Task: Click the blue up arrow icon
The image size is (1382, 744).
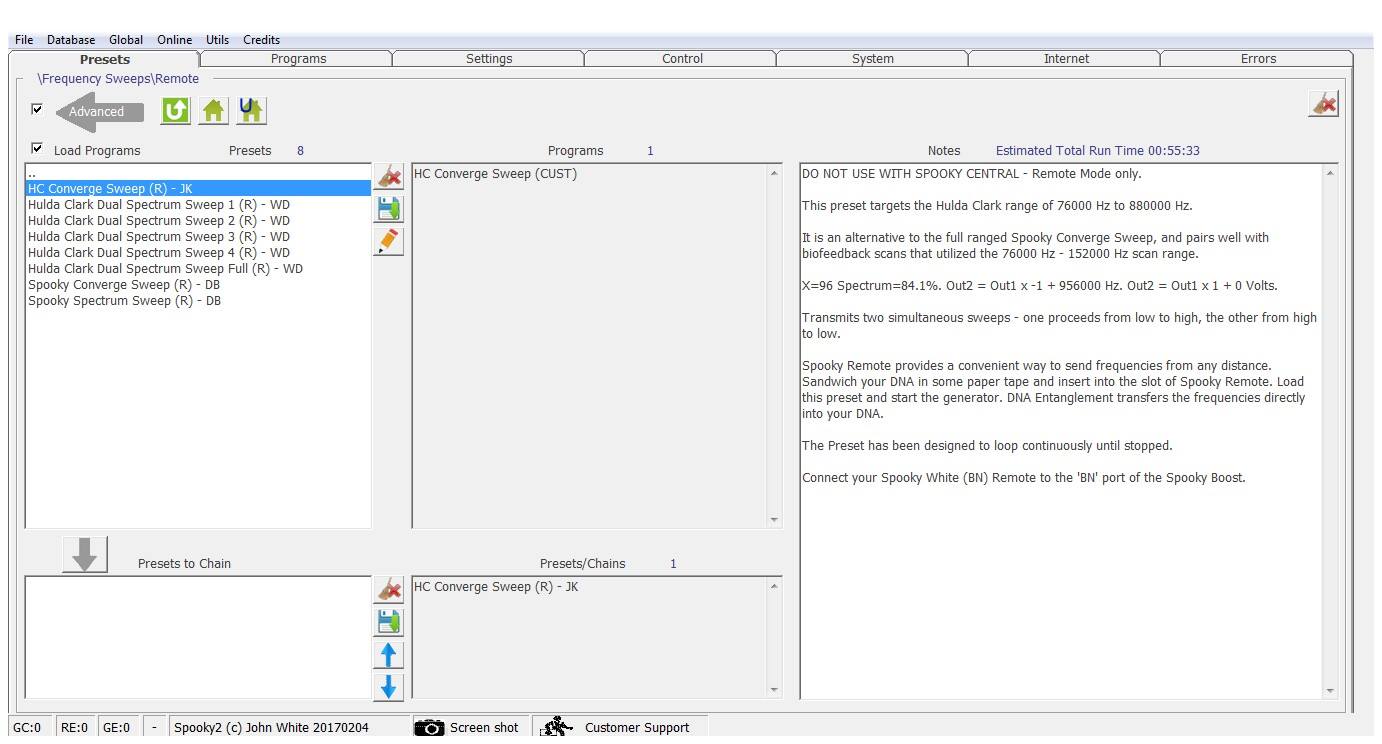Action: 388,655
